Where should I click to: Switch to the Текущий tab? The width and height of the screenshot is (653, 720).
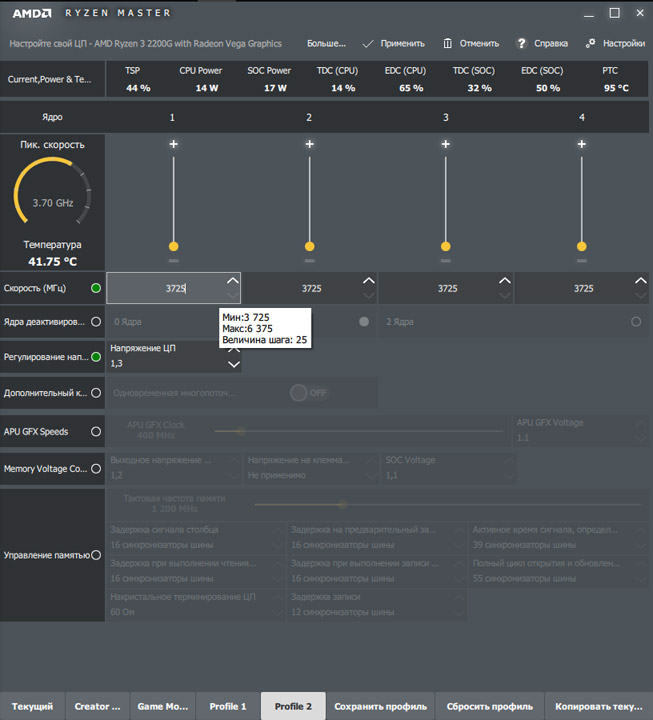(33, 706)
